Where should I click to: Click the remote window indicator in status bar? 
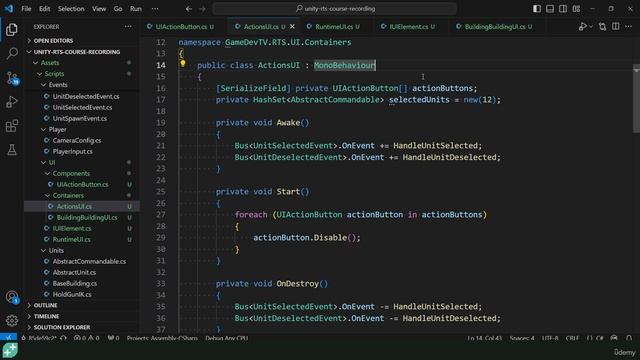(x=8, y=338)
